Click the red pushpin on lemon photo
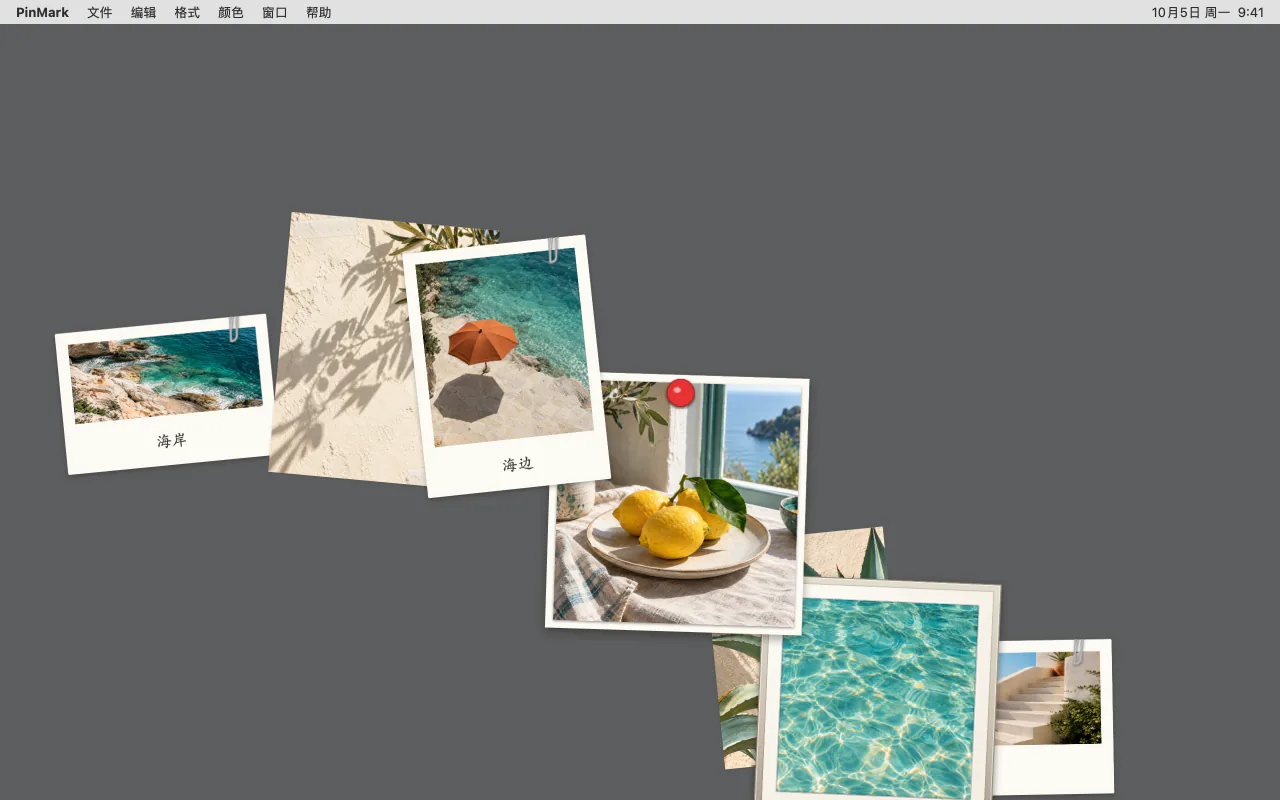This screenshot has height=800, width=1280. pos(681,393)
